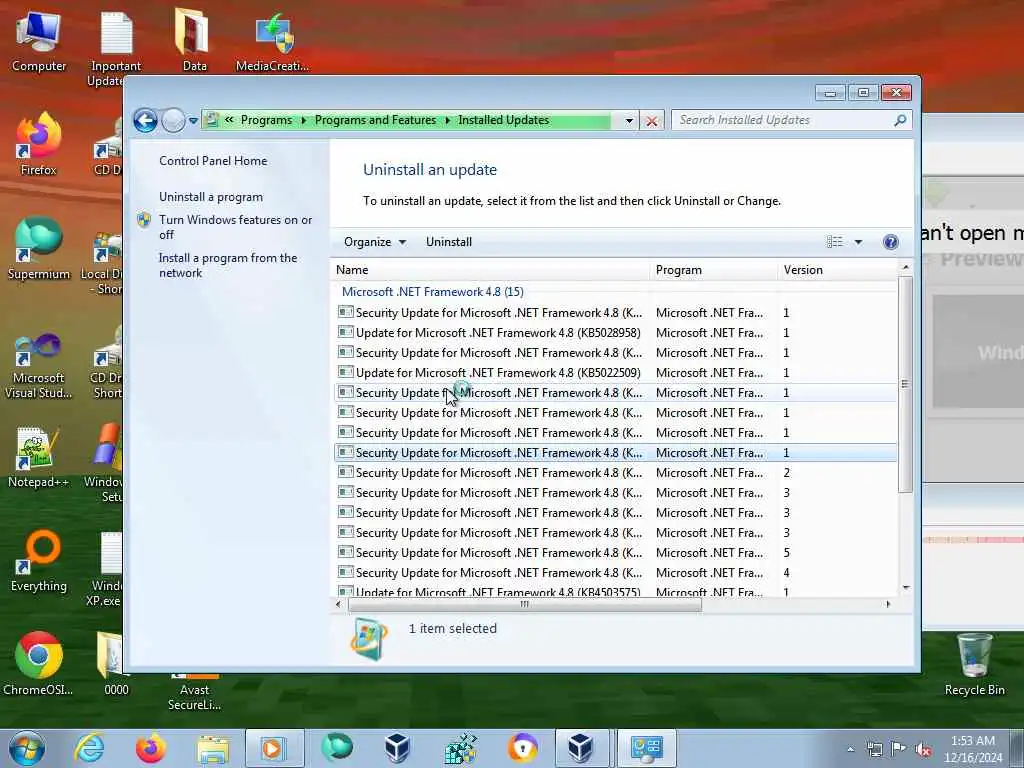The height and width of the screenshot is (768, 1024).
Task: Select the MediaCreati... desktop icon
Action: point(272,42)
